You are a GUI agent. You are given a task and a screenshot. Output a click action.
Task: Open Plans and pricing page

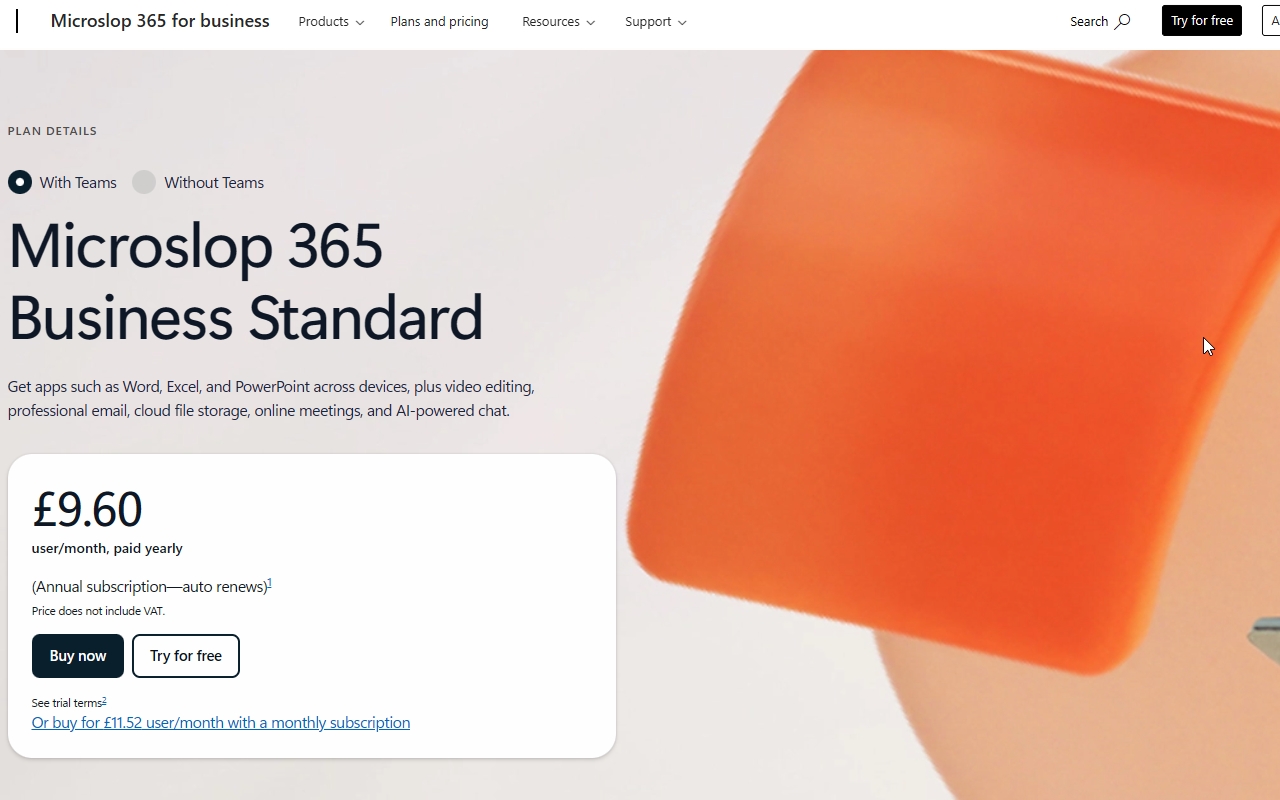pyautogui.click(x=440, y=21)
